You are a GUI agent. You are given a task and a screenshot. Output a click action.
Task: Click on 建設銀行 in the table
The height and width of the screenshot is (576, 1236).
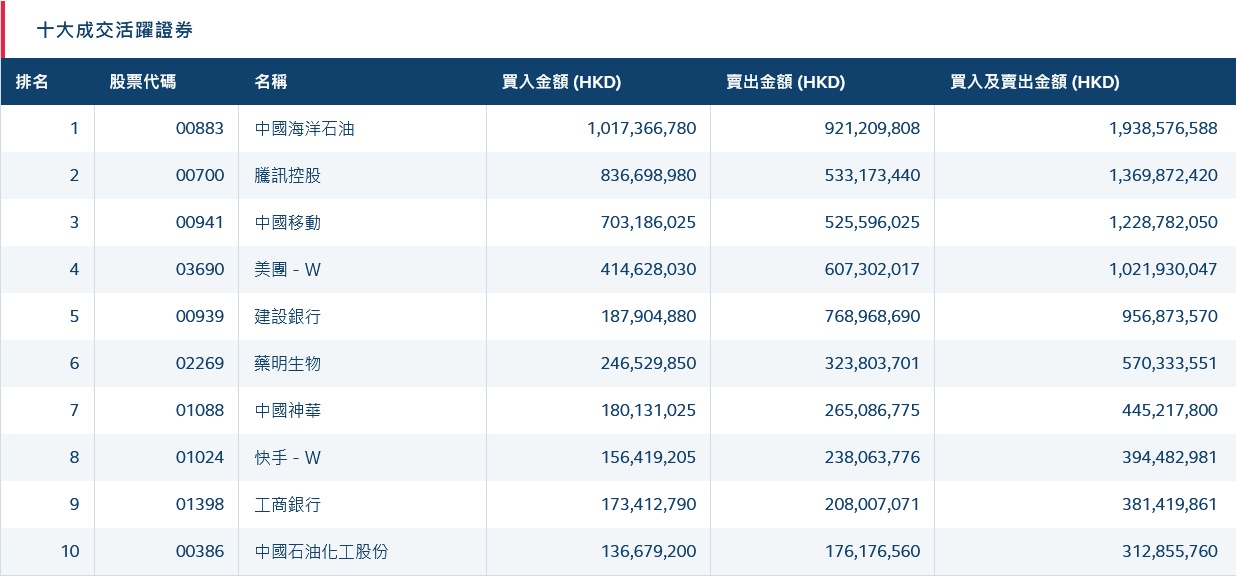(x=288, y=317)
